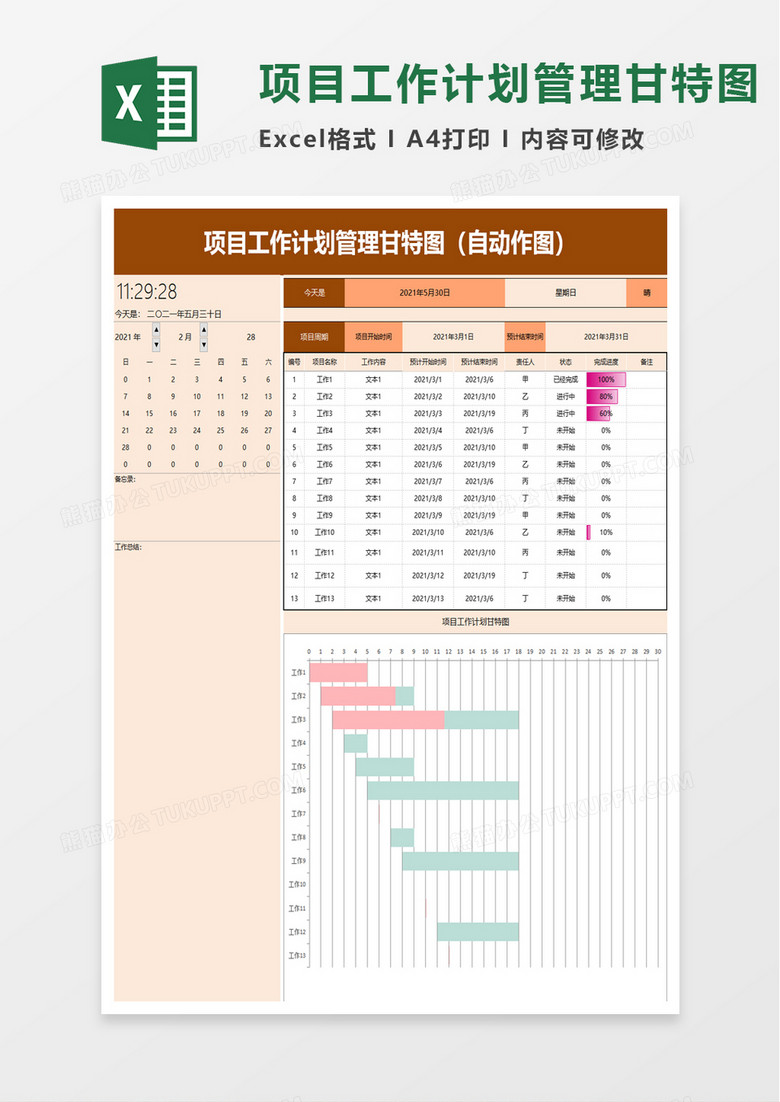
Task: Select the green 工作6 bar in Gantt chart
Action: click(442, 791)
